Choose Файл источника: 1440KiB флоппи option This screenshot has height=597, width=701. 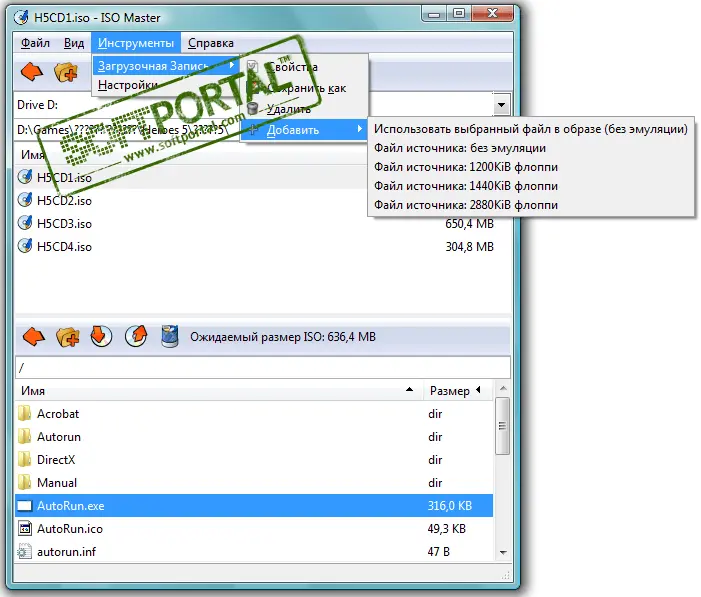(x=466, y=186)
